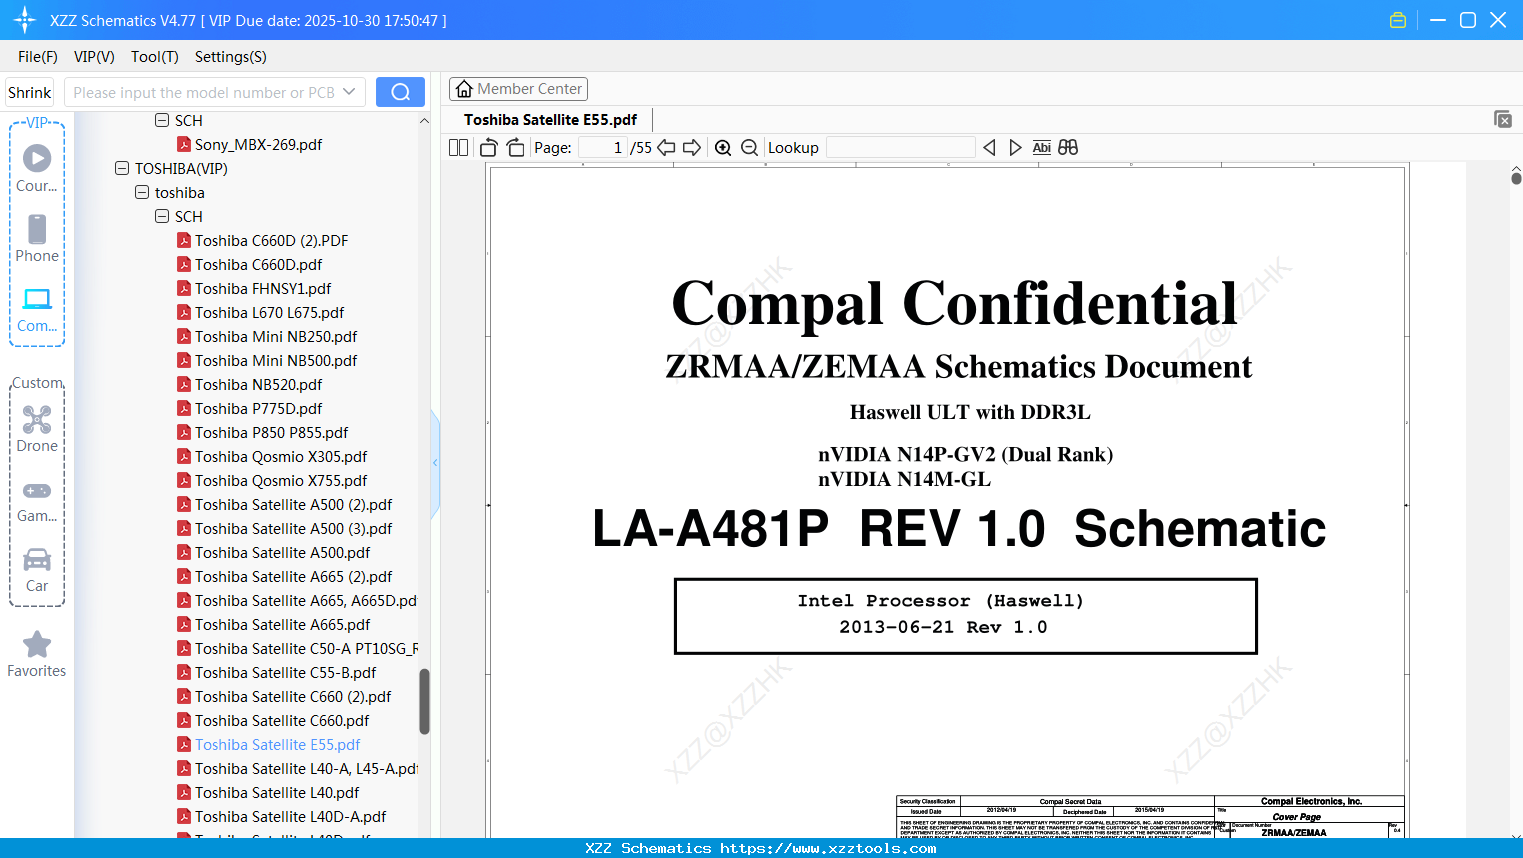The height and width of the screenshot is (858, 1523).
Task: Zoom out of the schematic
Action: [749, 148]
